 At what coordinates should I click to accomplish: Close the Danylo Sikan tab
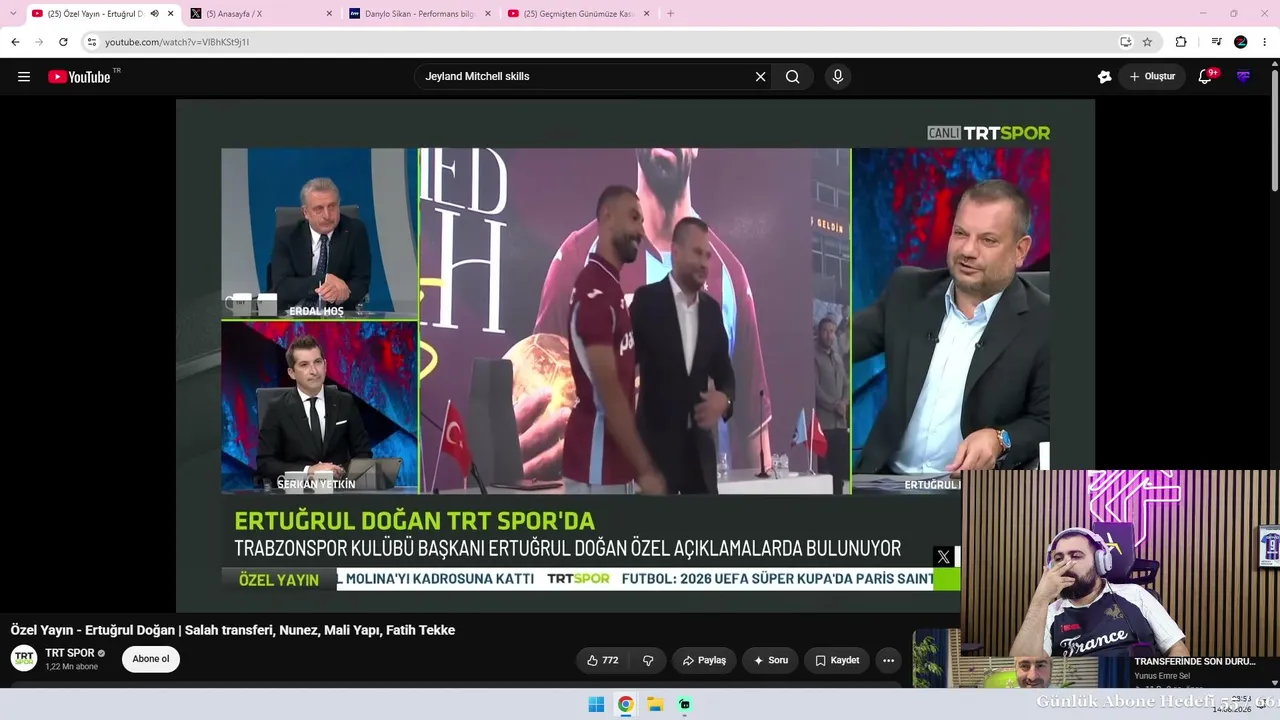click(488, 14)
